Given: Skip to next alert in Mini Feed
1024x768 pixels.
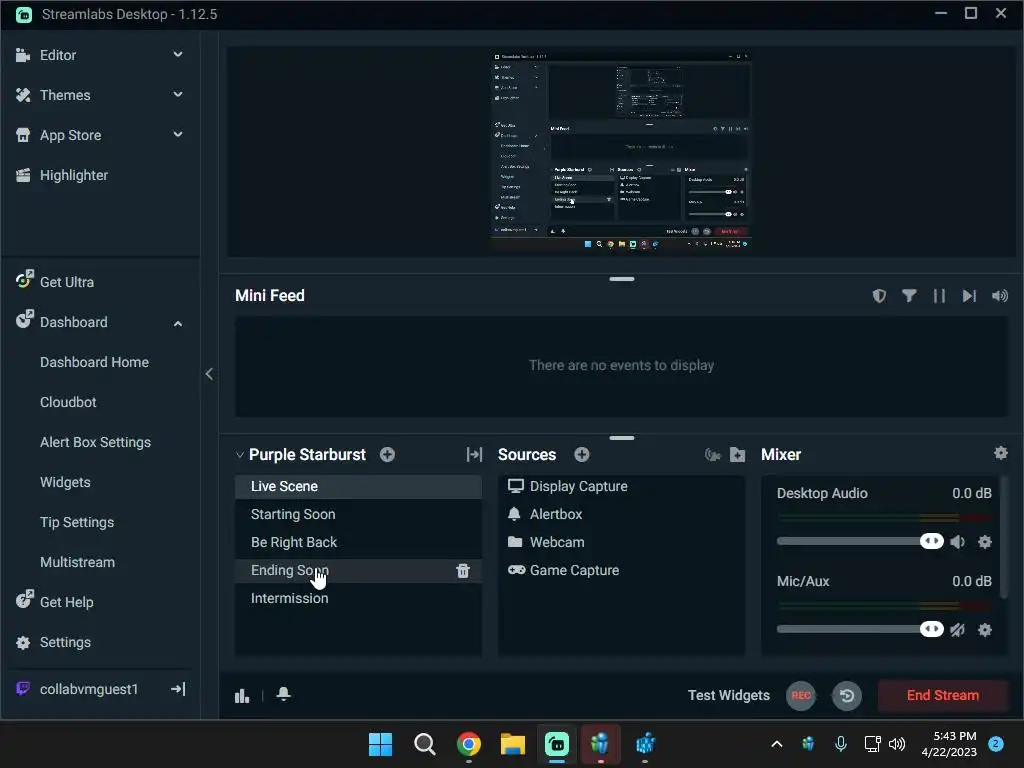Looking at the screenshot, I should [969, 296].
